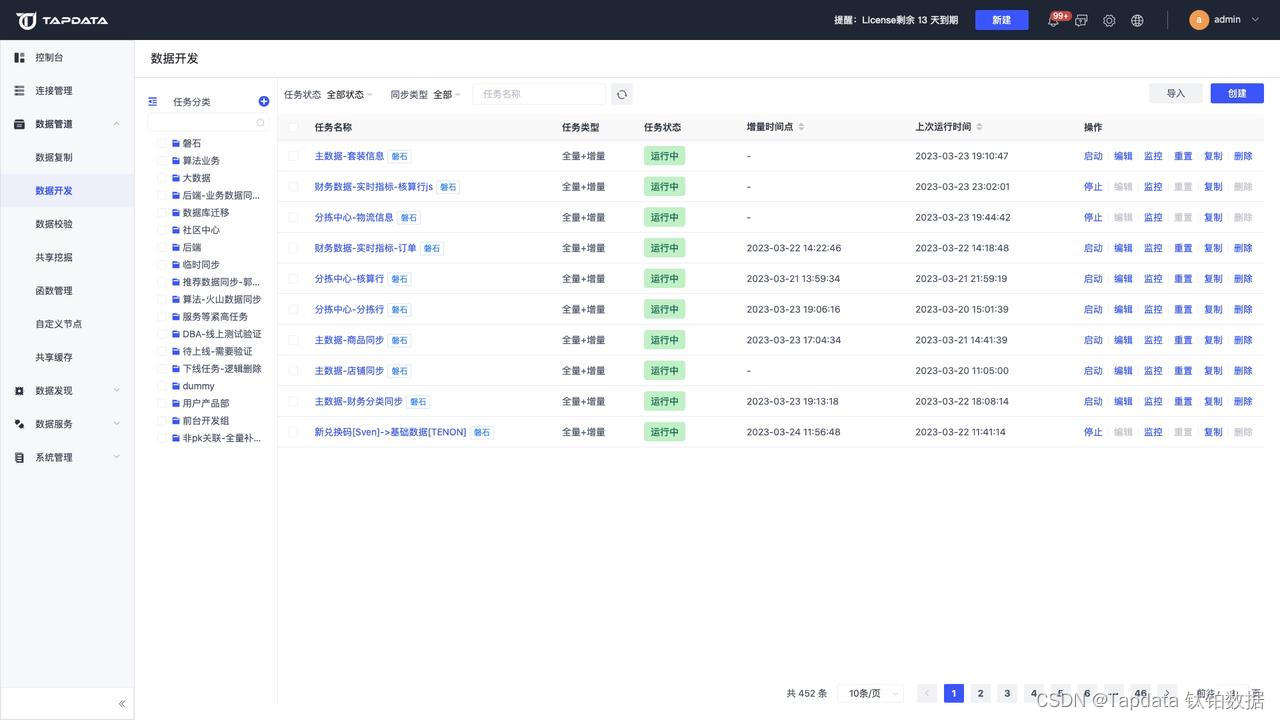Expand the 数据发现 menu chevron
The width and height of the screenshot is (1280, 720).
tap(116, 391)
